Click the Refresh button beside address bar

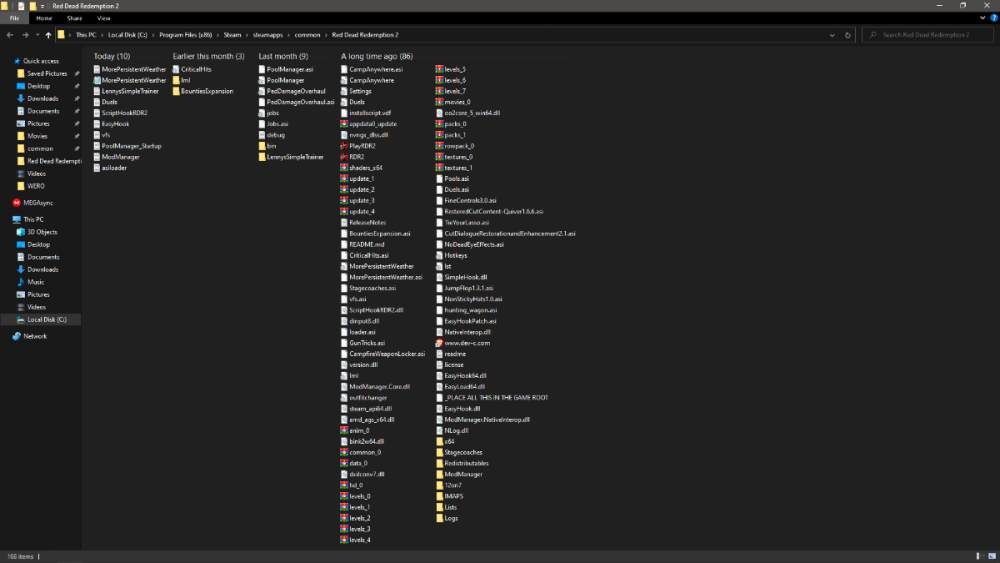coord(848,35)
